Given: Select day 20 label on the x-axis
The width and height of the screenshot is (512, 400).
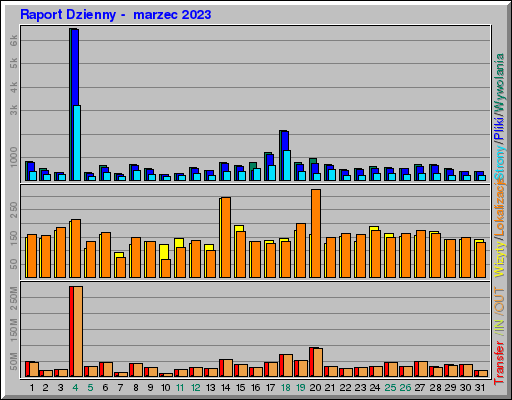Looking at the screenshot, I should [315, 388].
